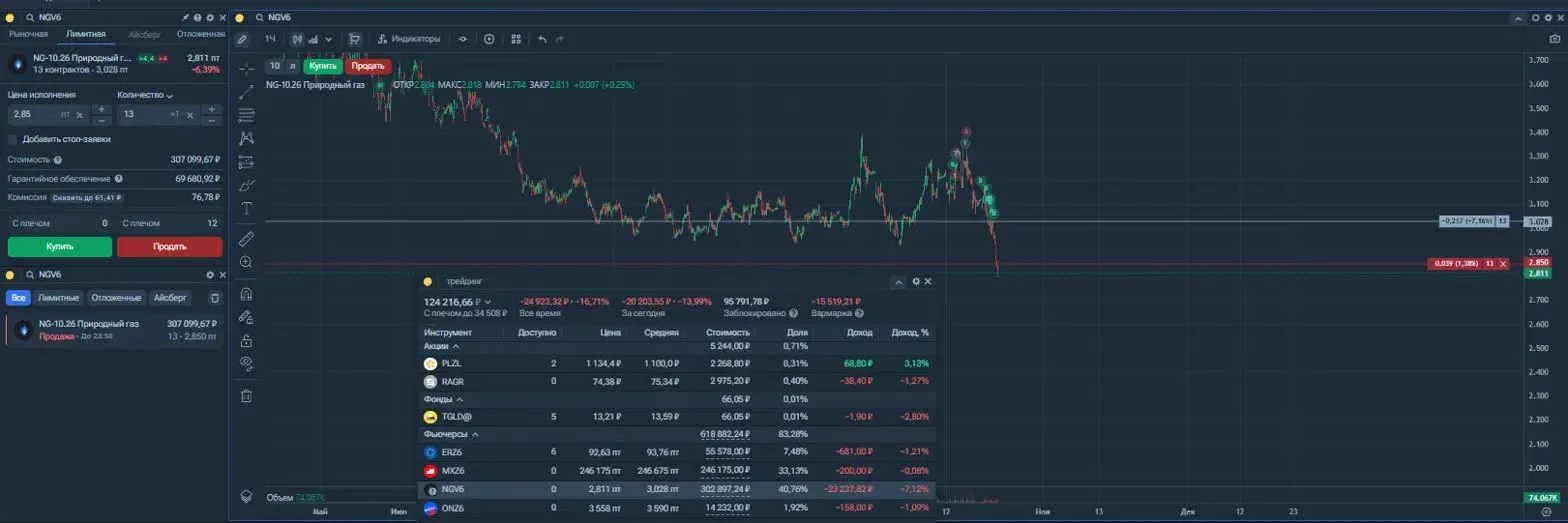Clear the execution price field

[x=79, y=115]
